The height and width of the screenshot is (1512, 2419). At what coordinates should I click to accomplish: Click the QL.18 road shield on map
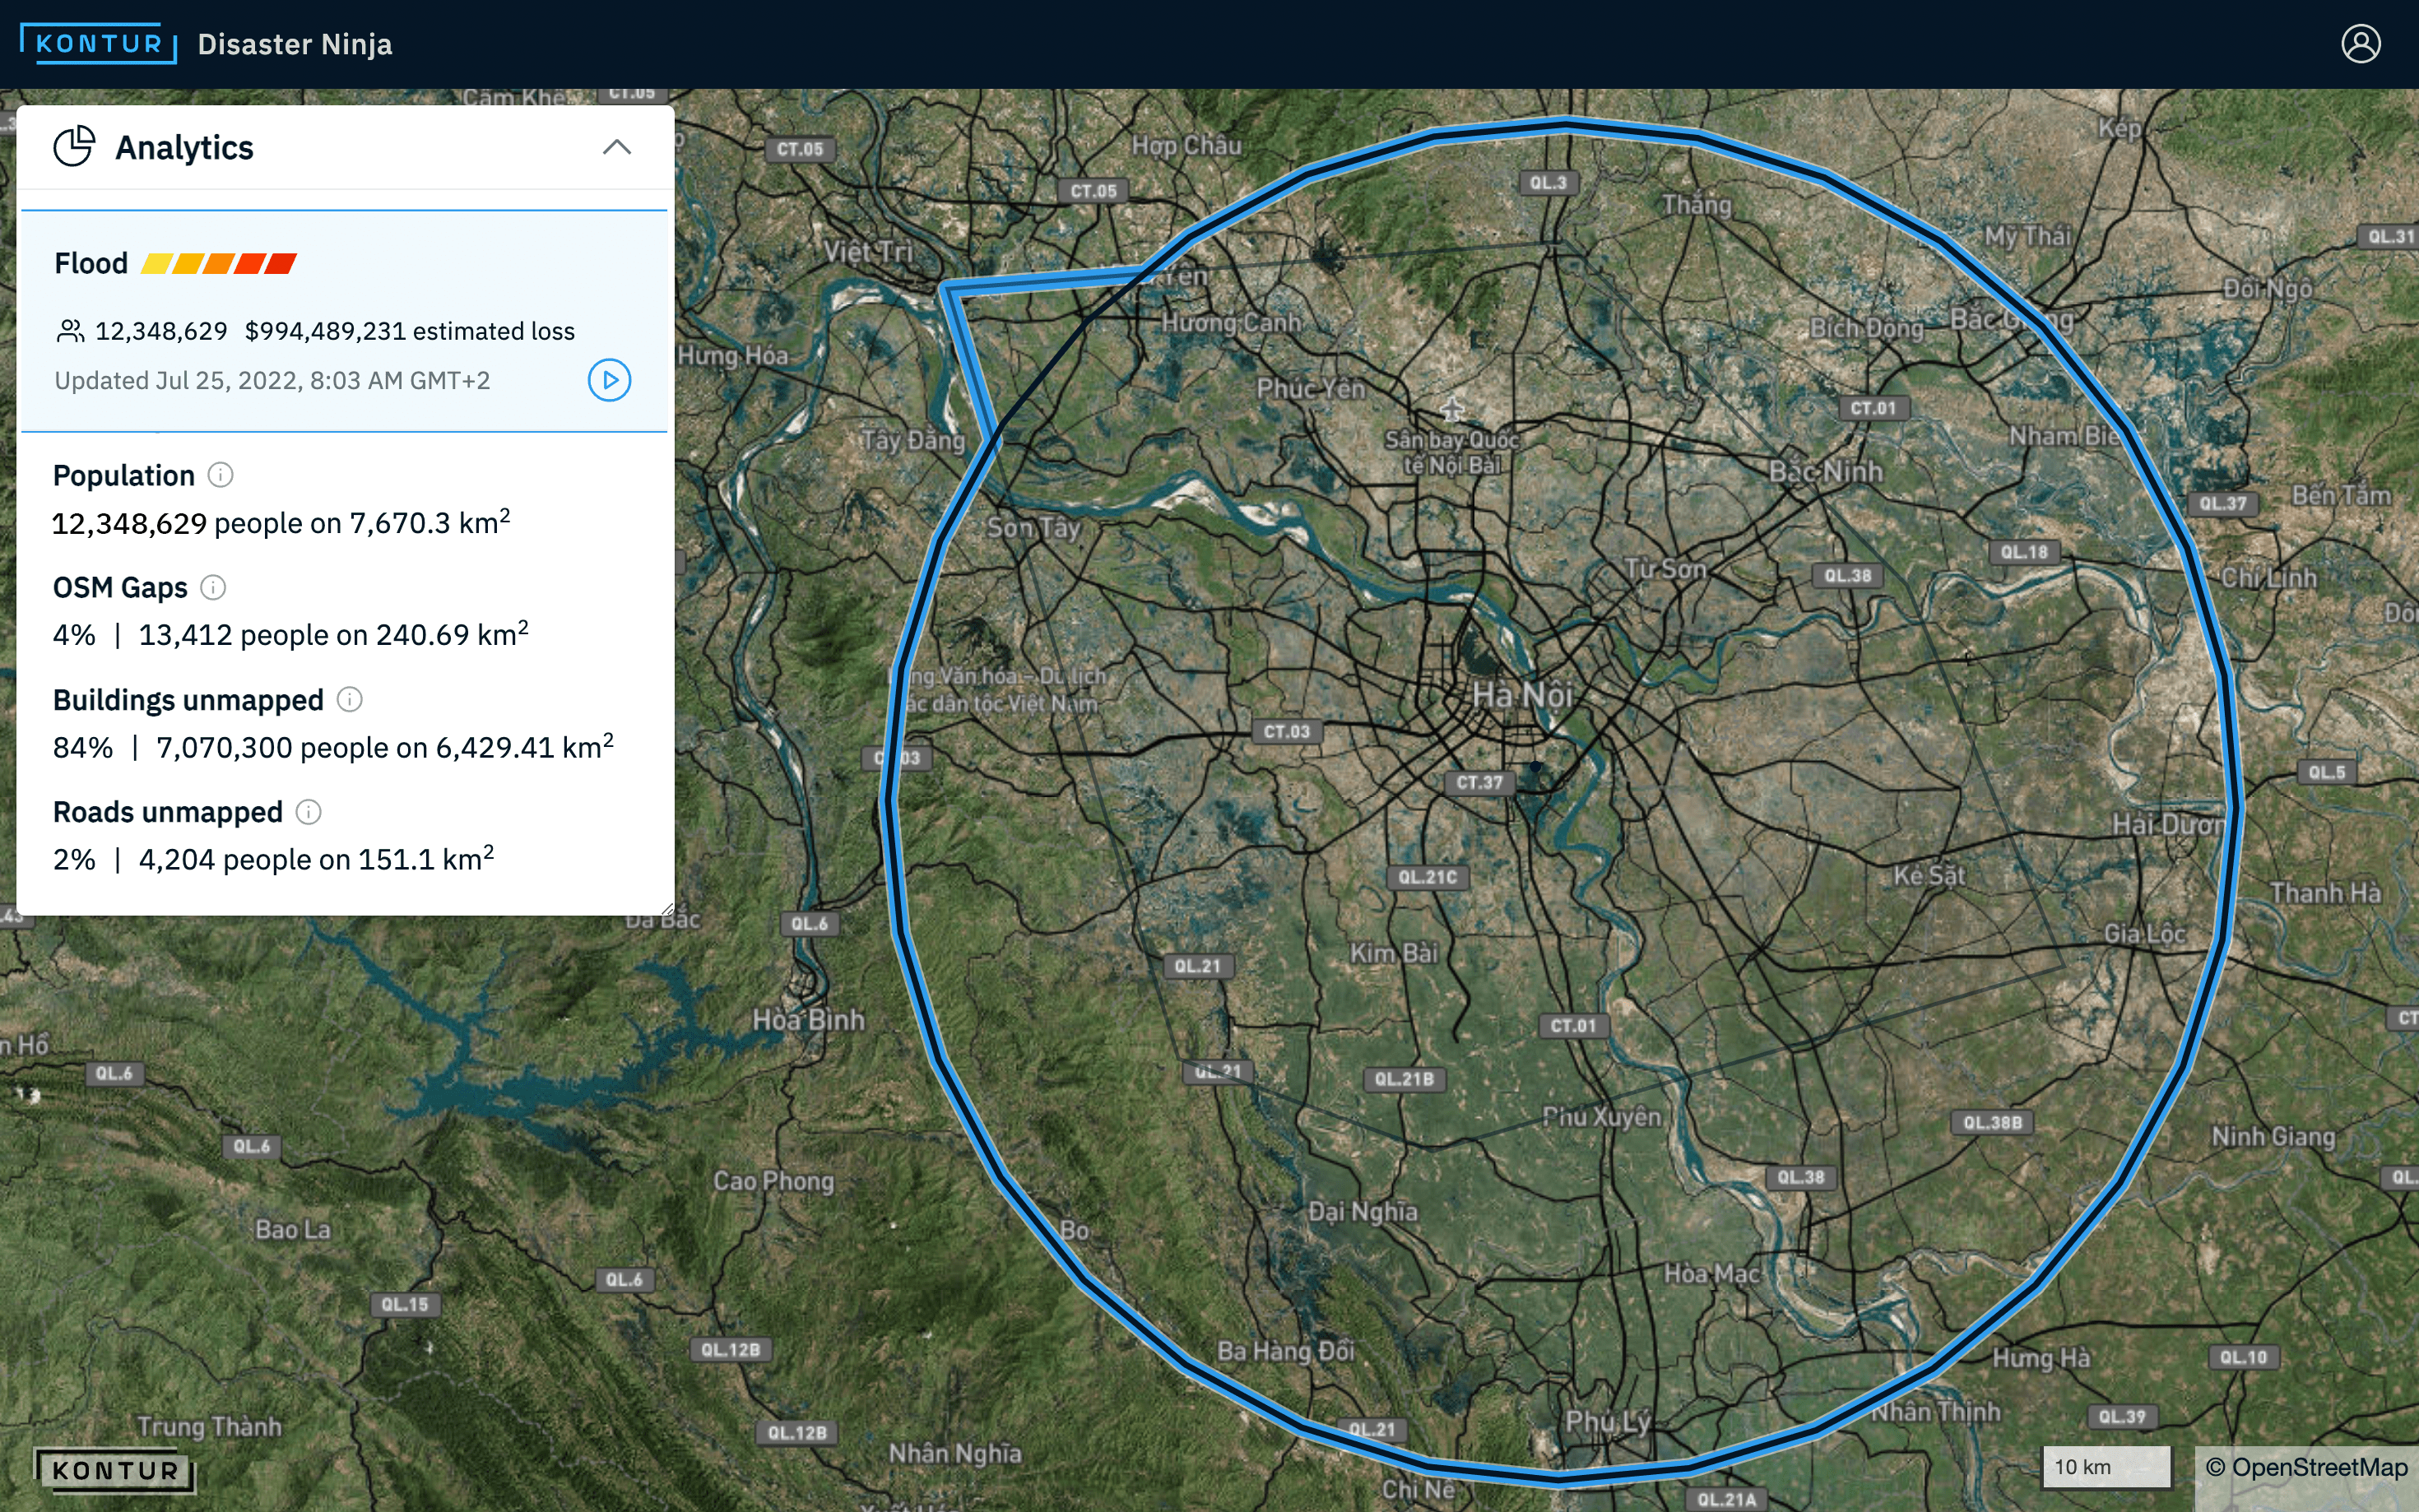point(2024,552)
